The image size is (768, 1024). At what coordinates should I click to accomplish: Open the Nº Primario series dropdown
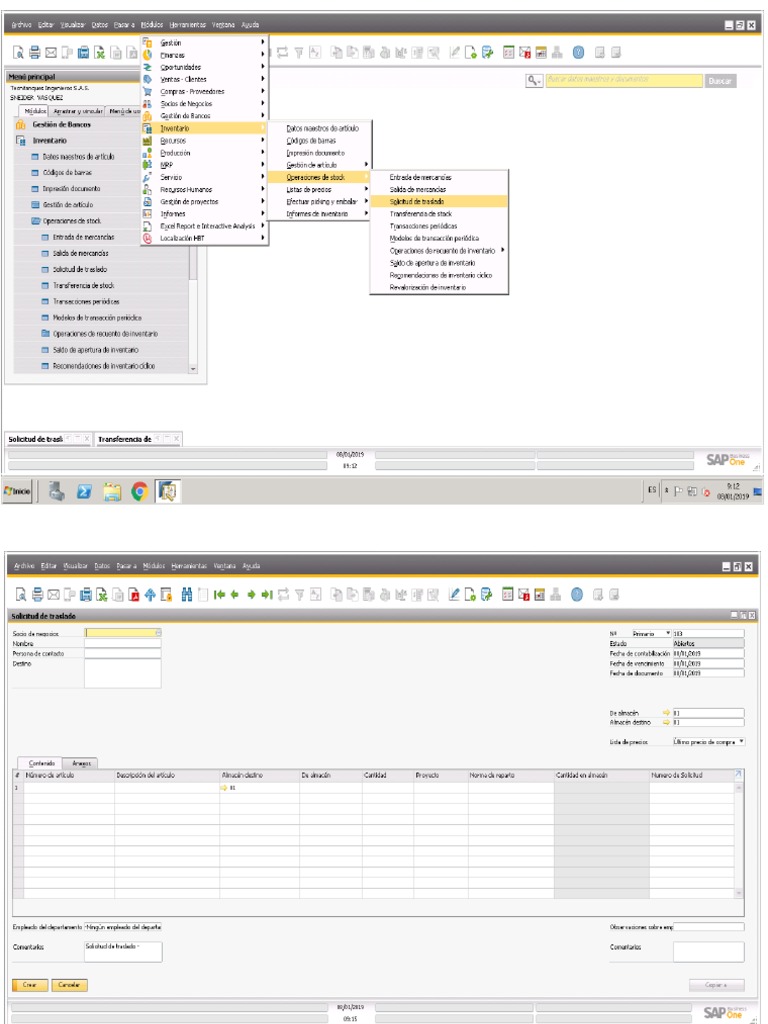coord(667,633)
